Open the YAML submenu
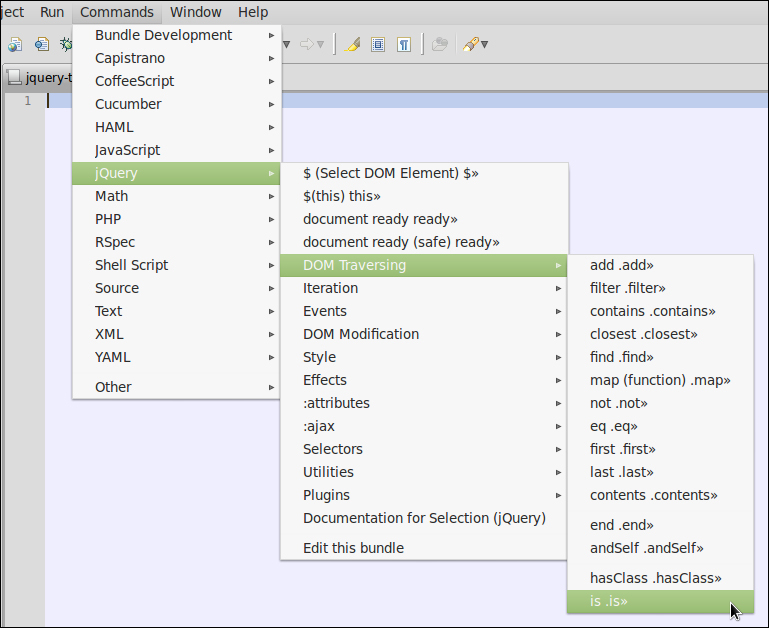Image resolution: width=769 pixels, height=628 pixels. [177, 358]
